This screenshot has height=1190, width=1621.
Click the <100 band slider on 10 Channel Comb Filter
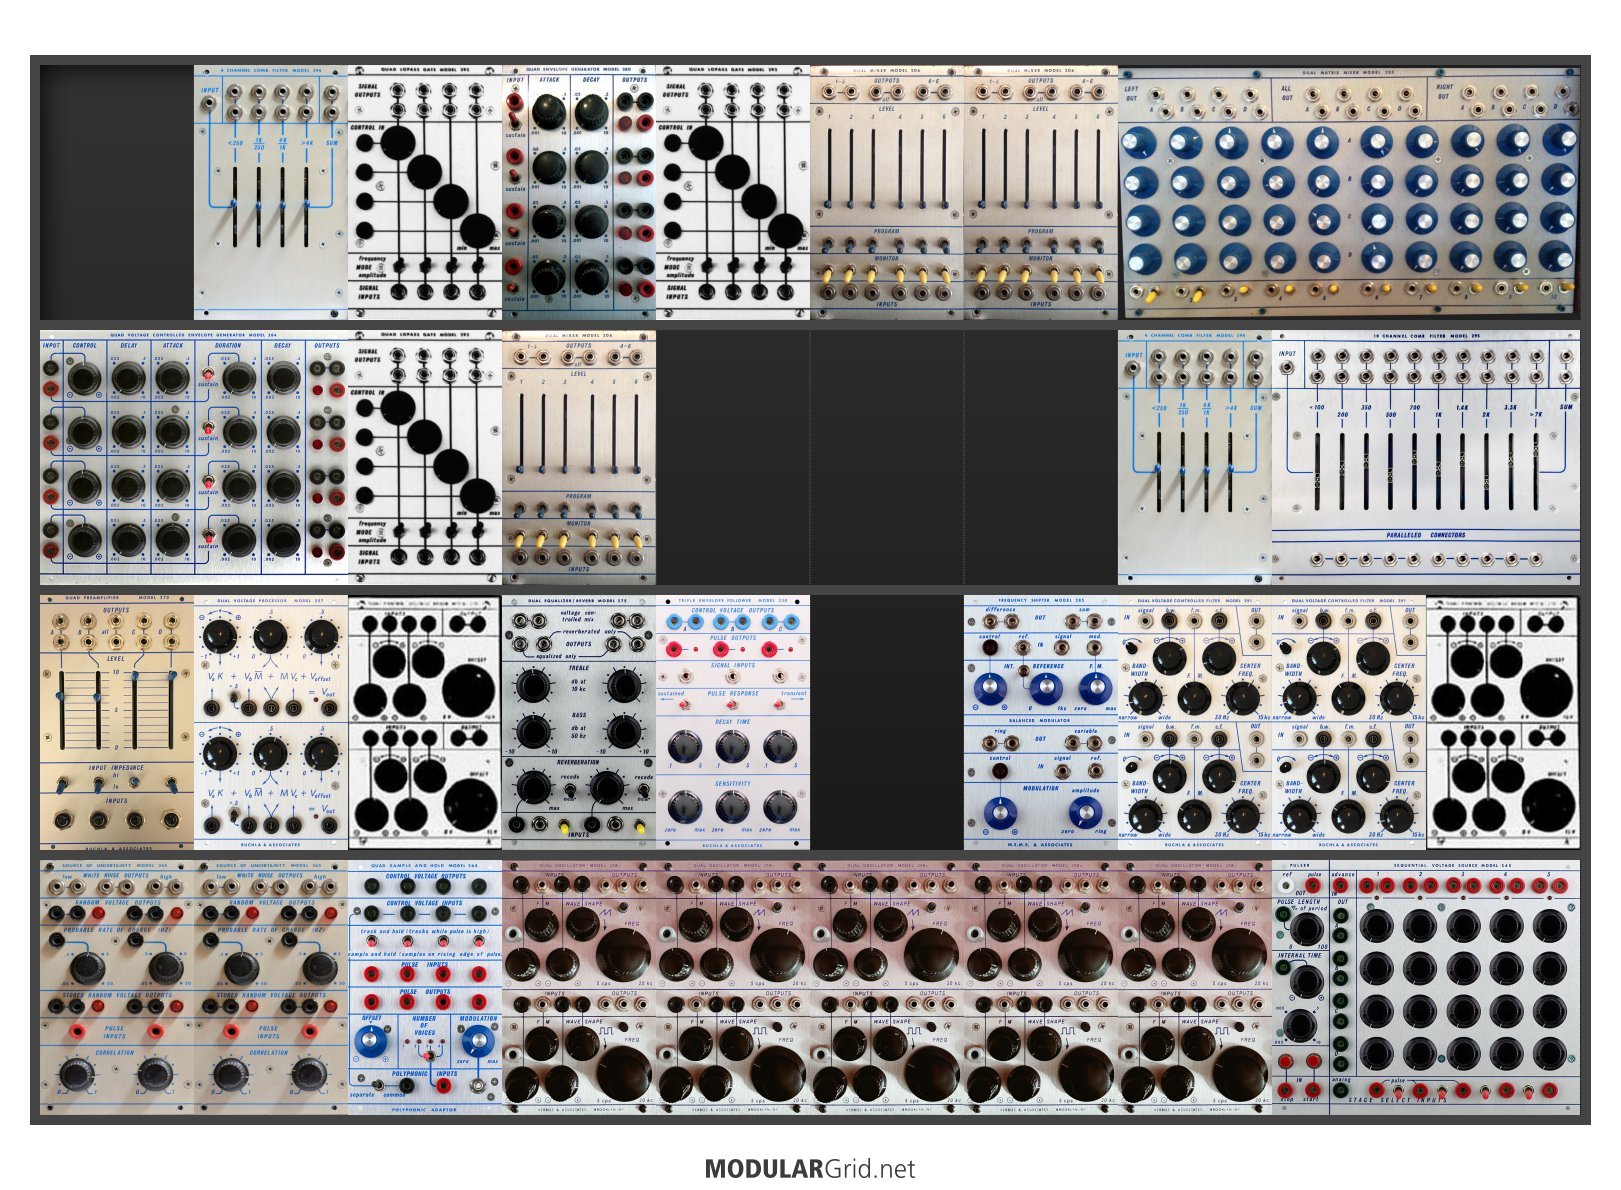1316,470
